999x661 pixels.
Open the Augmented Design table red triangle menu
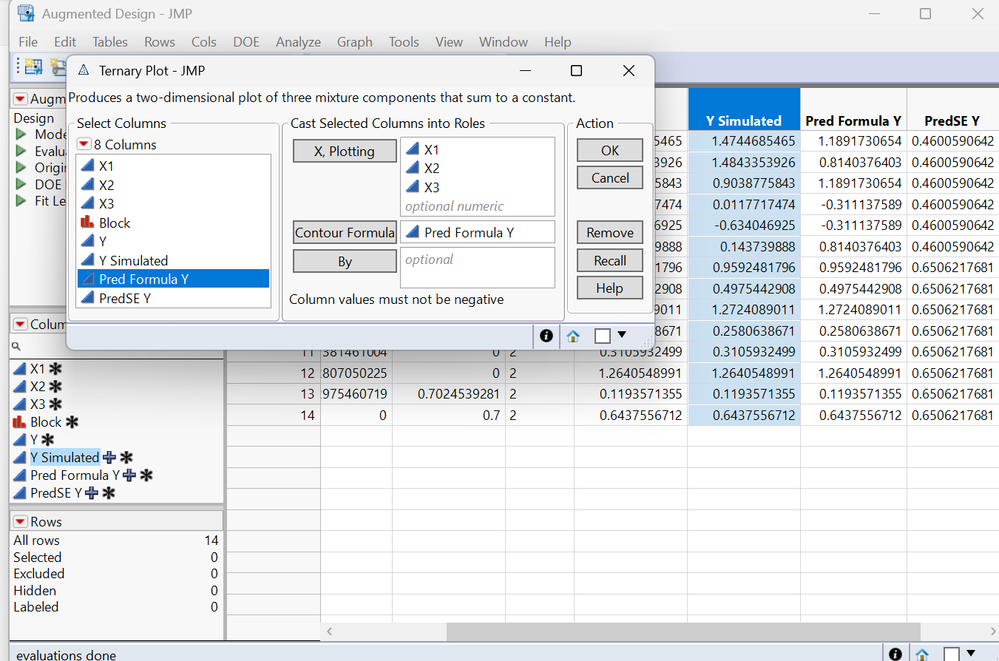click(x=20, y=99)
